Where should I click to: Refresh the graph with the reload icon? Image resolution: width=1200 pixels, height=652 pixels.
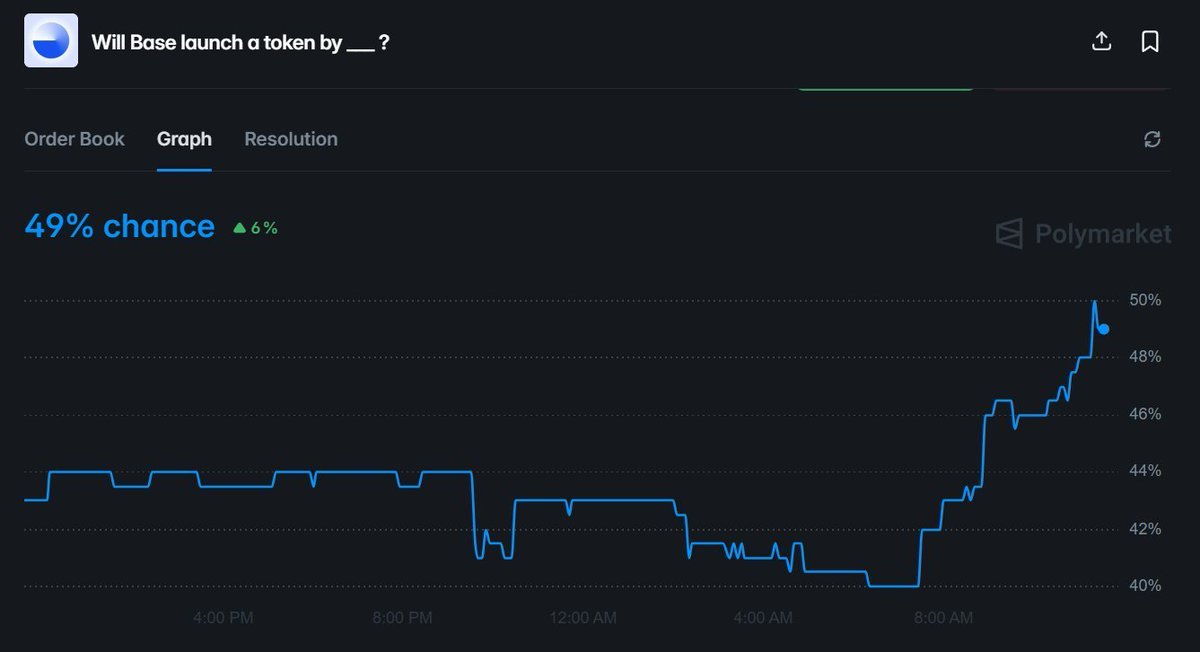point(1152,139)
